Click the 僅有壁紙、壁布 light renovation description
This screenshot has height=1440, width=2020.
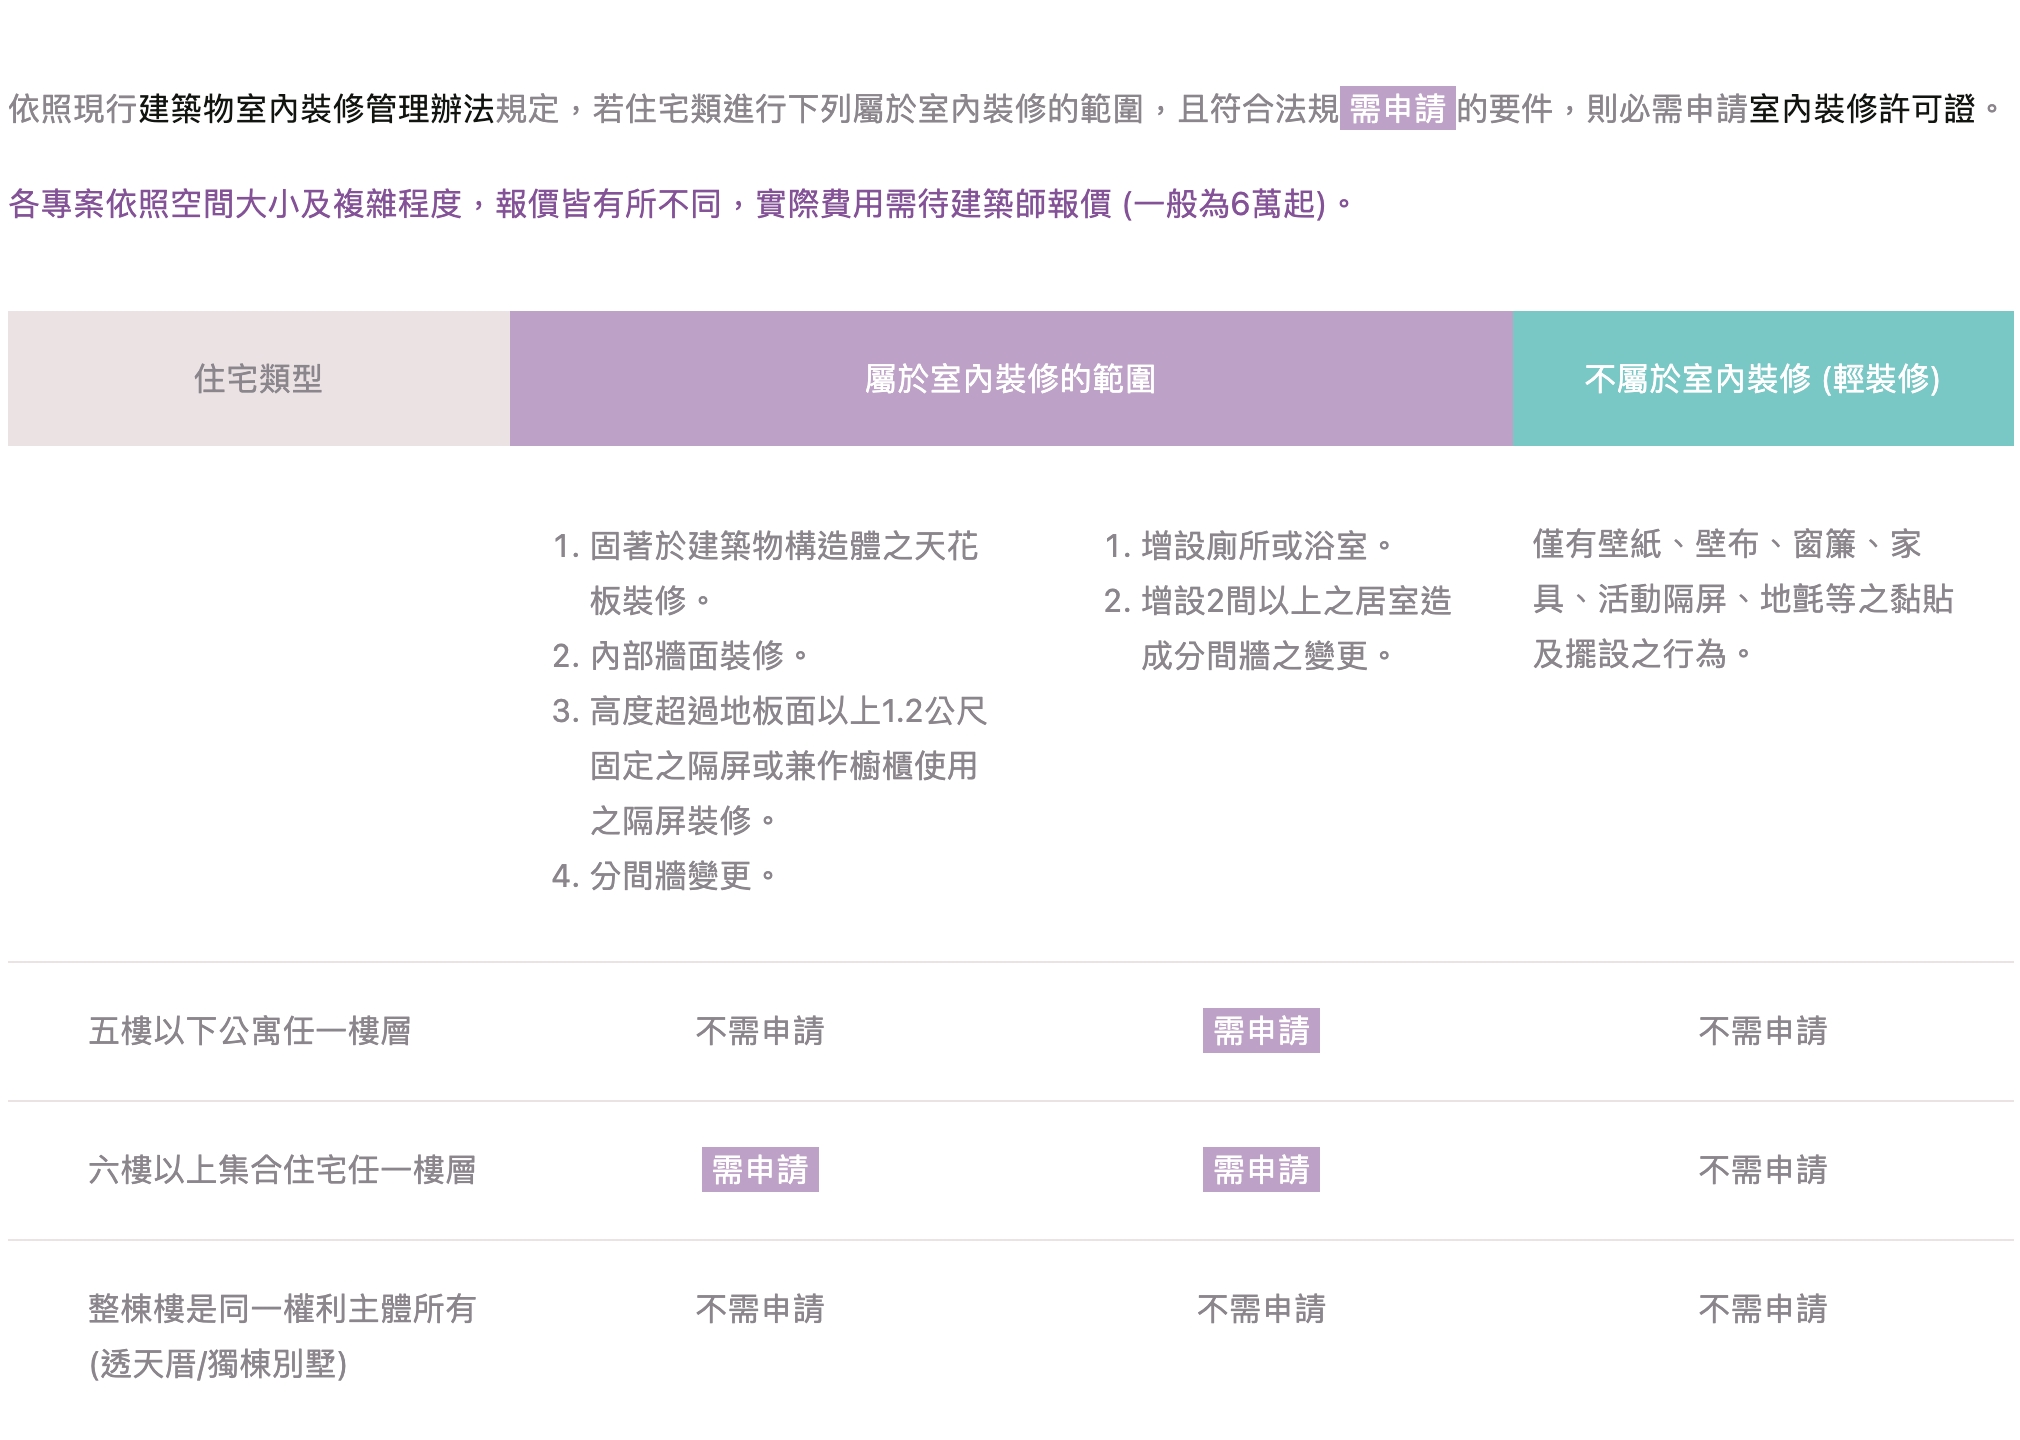[1742, 598]
